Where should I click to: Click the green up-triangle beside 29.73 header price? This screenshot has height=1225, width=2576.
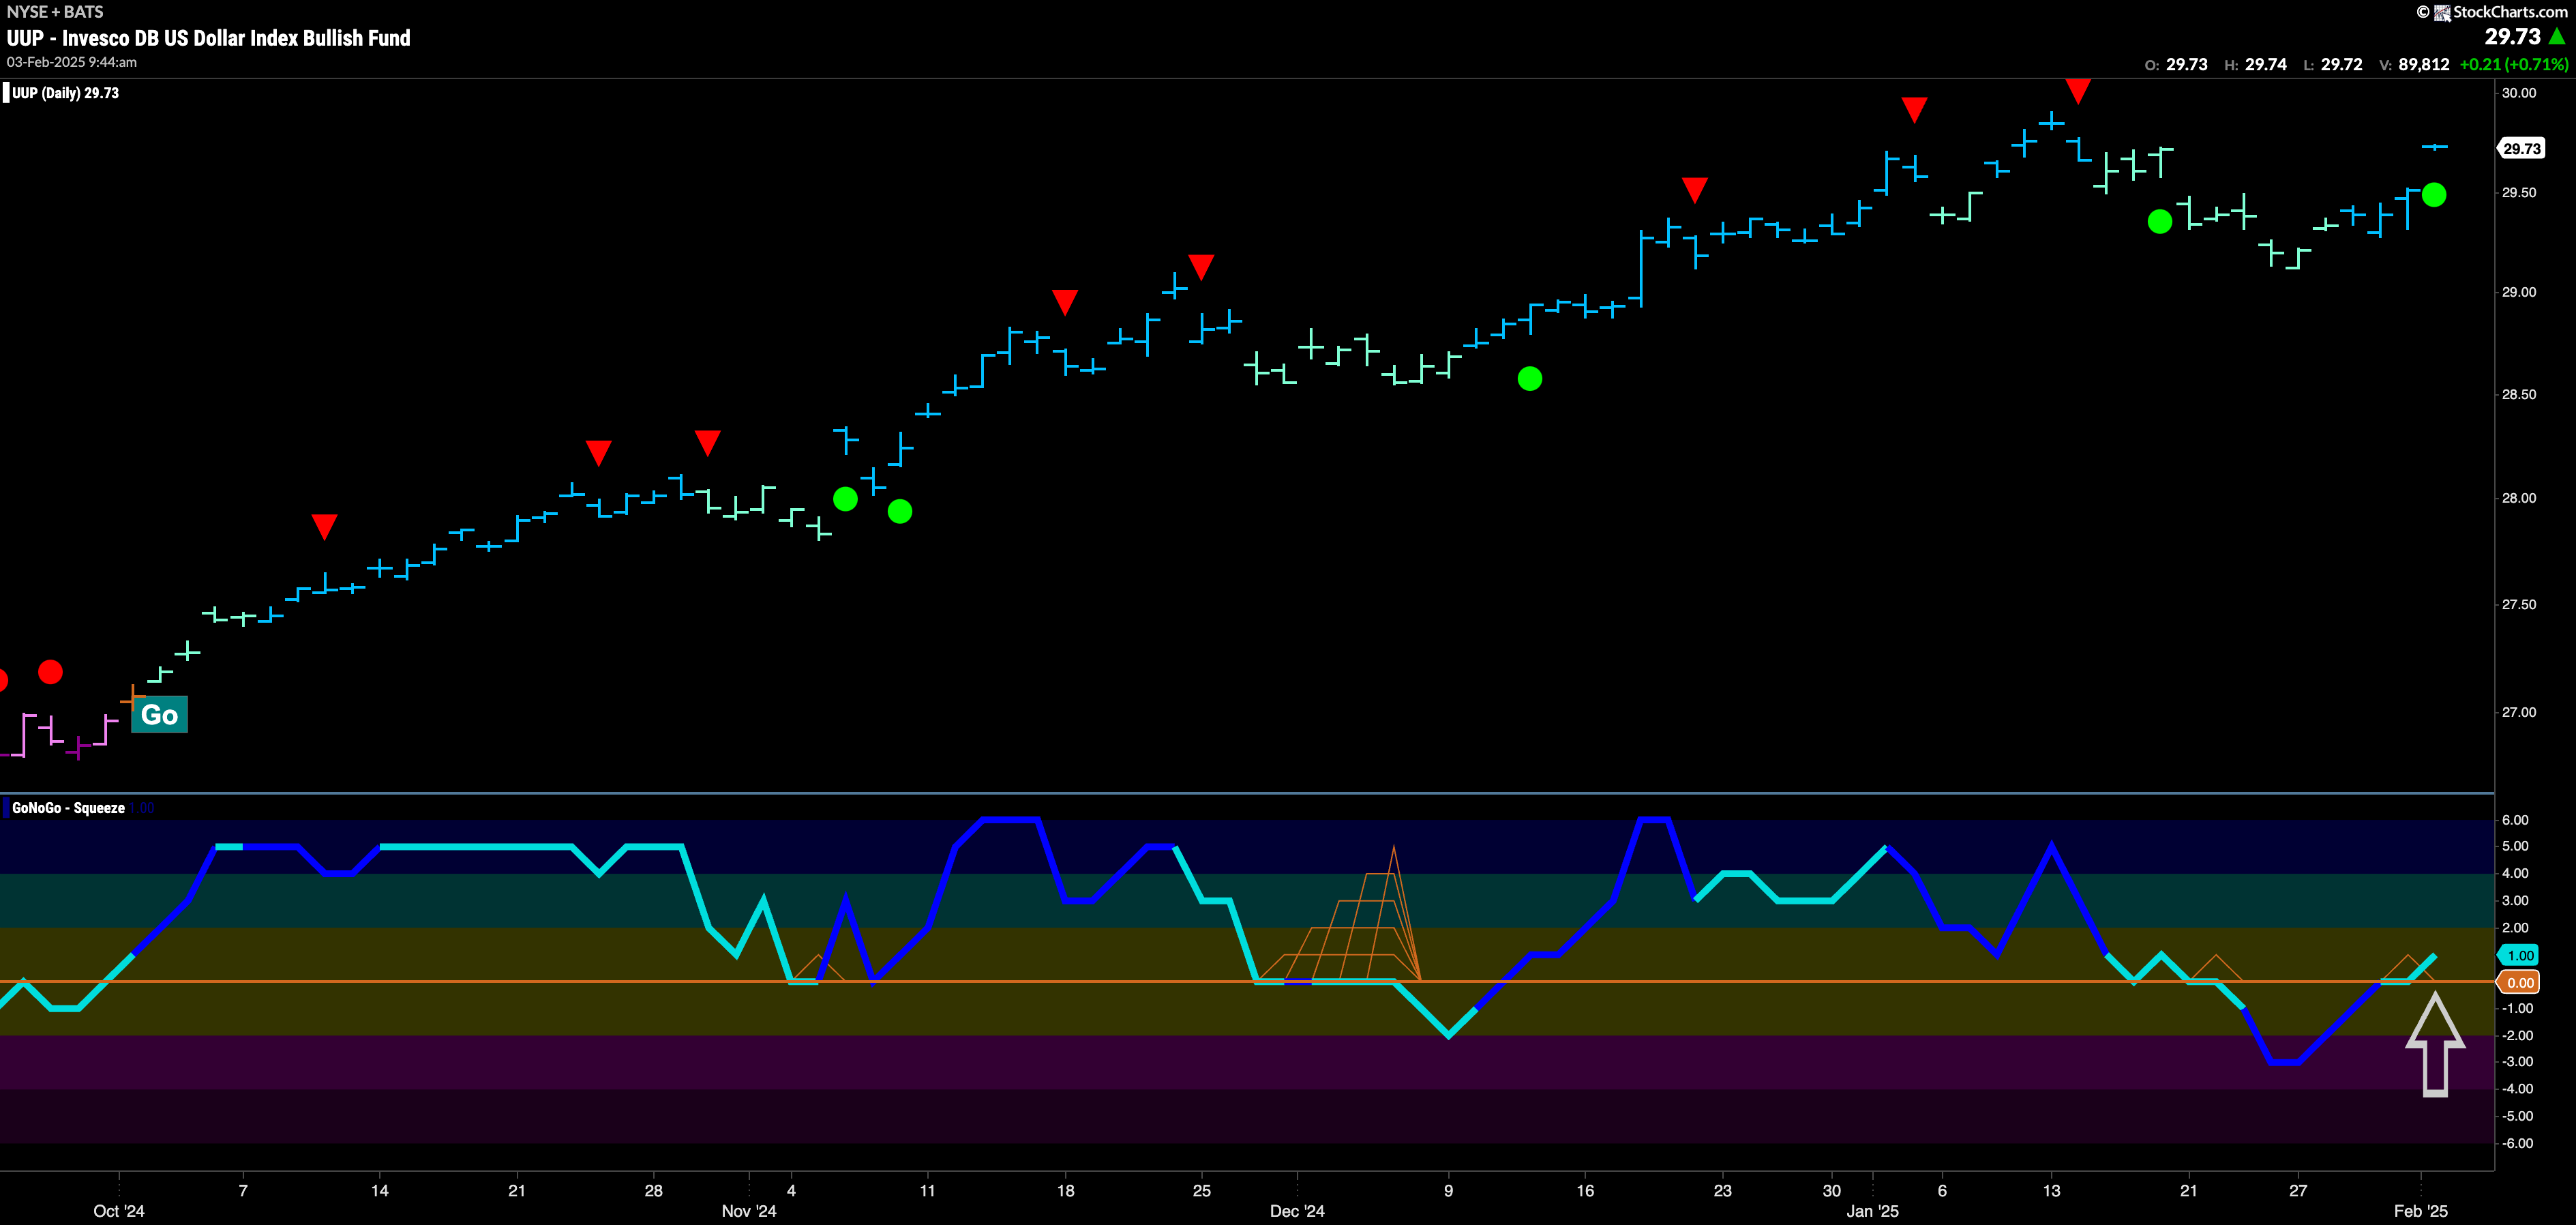tap(2557, 37)
